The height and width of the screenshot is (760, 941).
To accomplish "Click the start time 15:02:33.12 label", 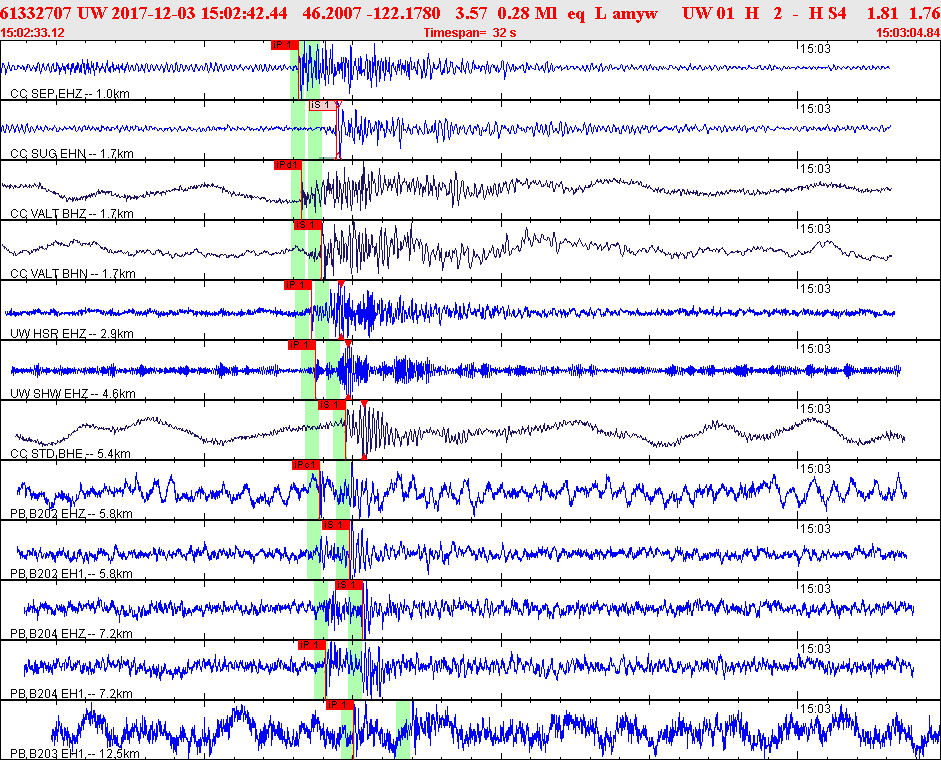I will click(34, 32).
